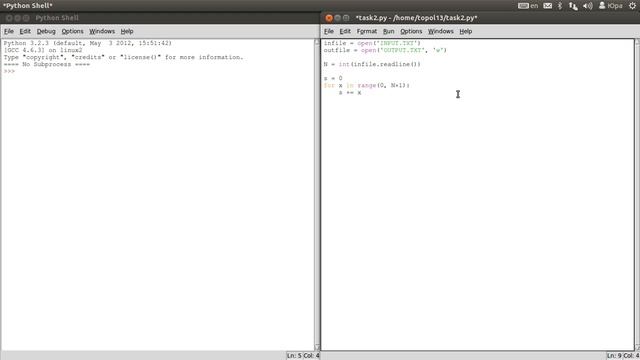This screenshot has height=360, width=640.
Task: Open the network connection indicator
Action: tap(573, 6)
